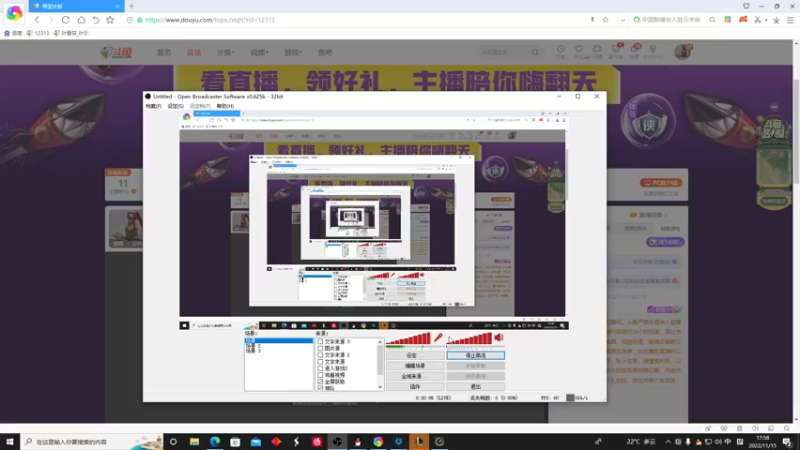Click the undo closed-tab arrow icon

point(96,20)
